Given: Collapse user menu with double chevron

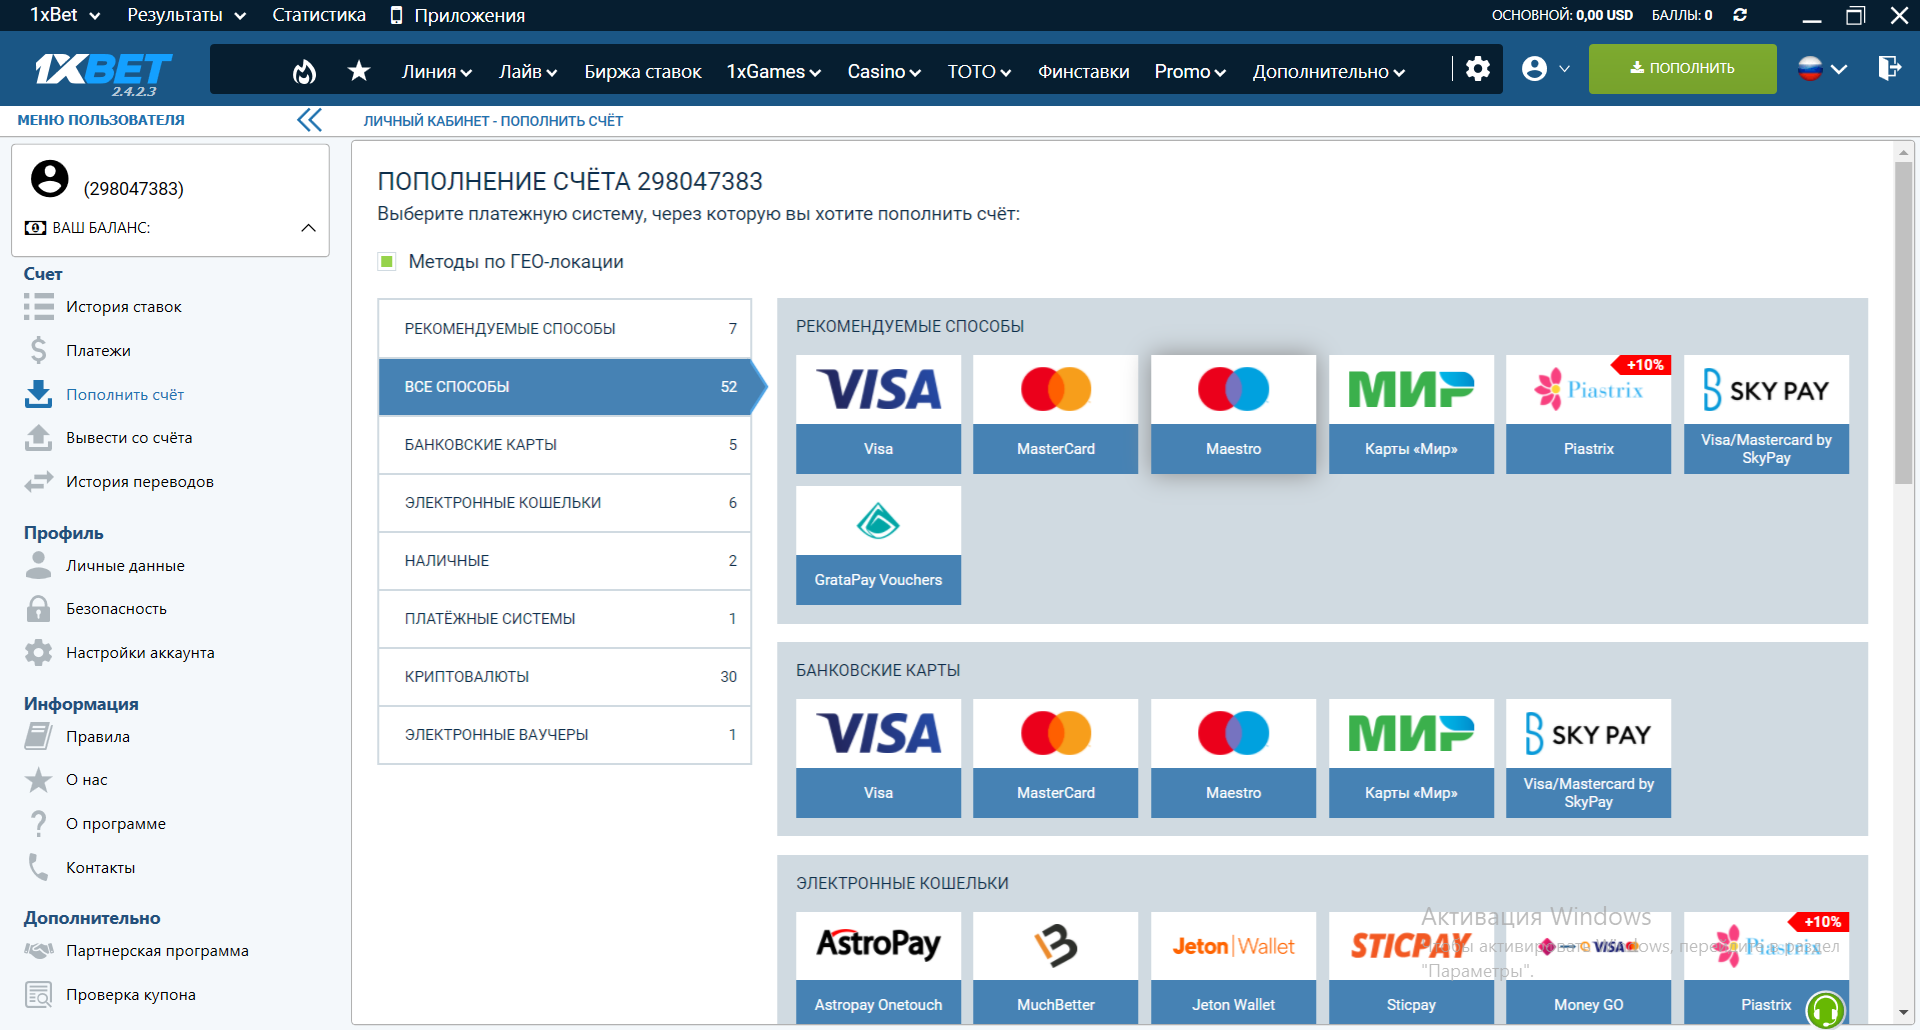Looking at the screenshot, I should click(x=309, y=120).
